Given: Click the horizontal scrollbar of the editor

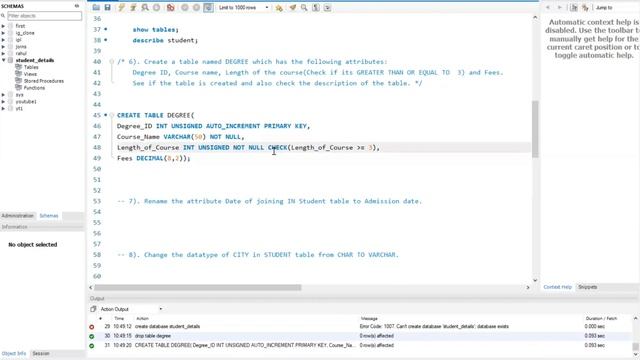Looking at the screenshot, I should [198, 287].
